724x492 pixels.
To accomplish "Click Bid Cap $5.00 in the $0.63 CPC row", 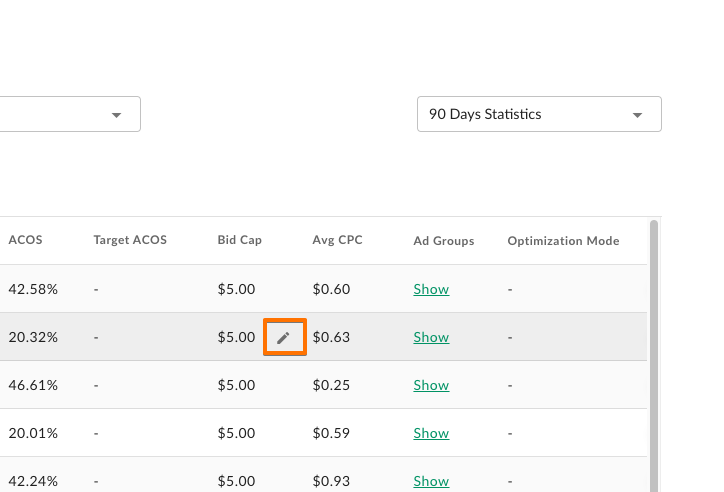I will point(236,337).
